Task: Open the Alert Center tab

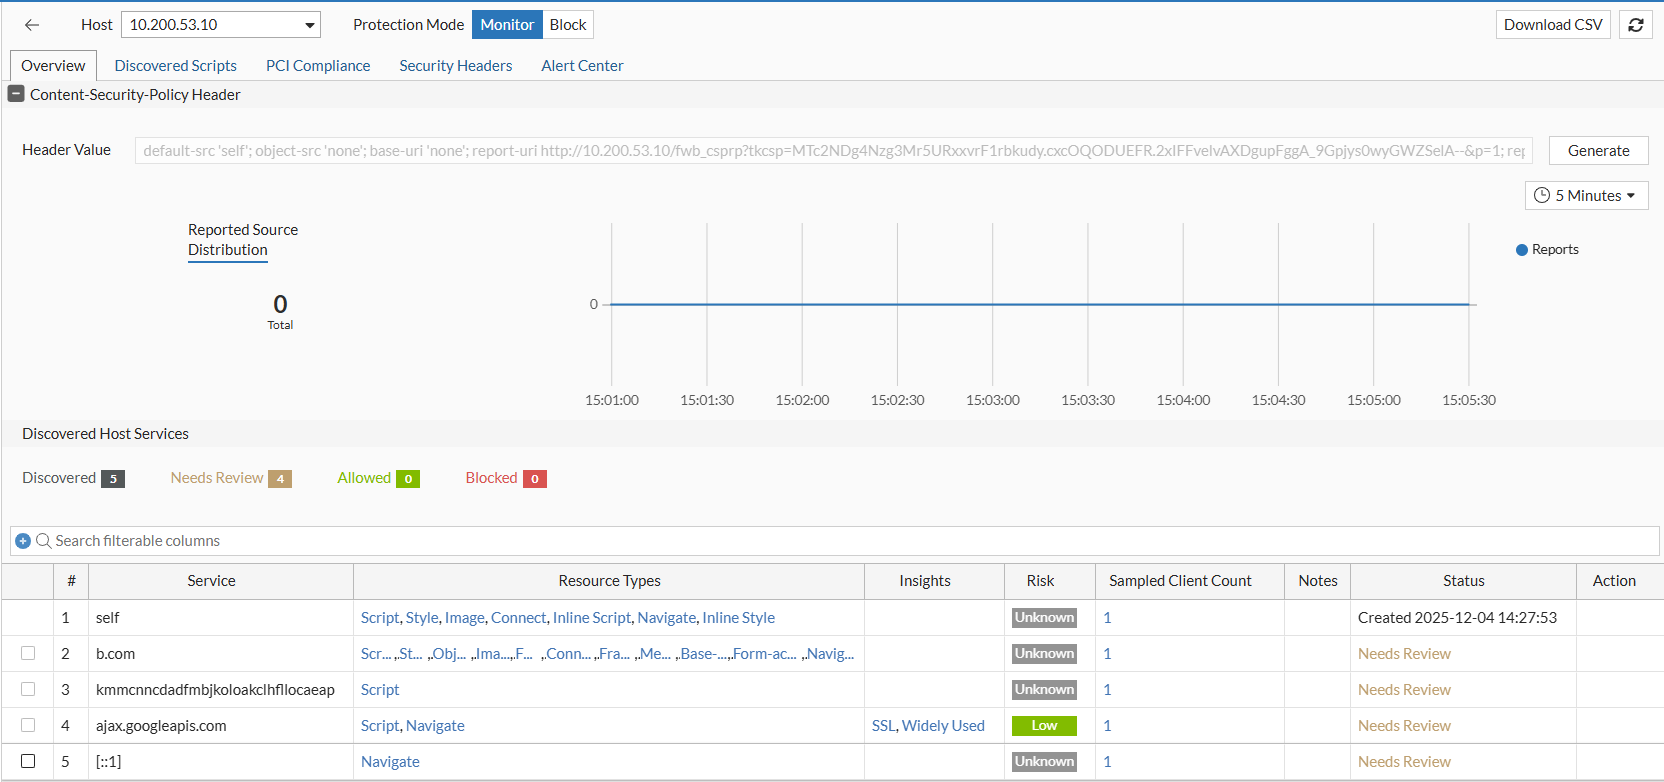Action: click(582, 66)
